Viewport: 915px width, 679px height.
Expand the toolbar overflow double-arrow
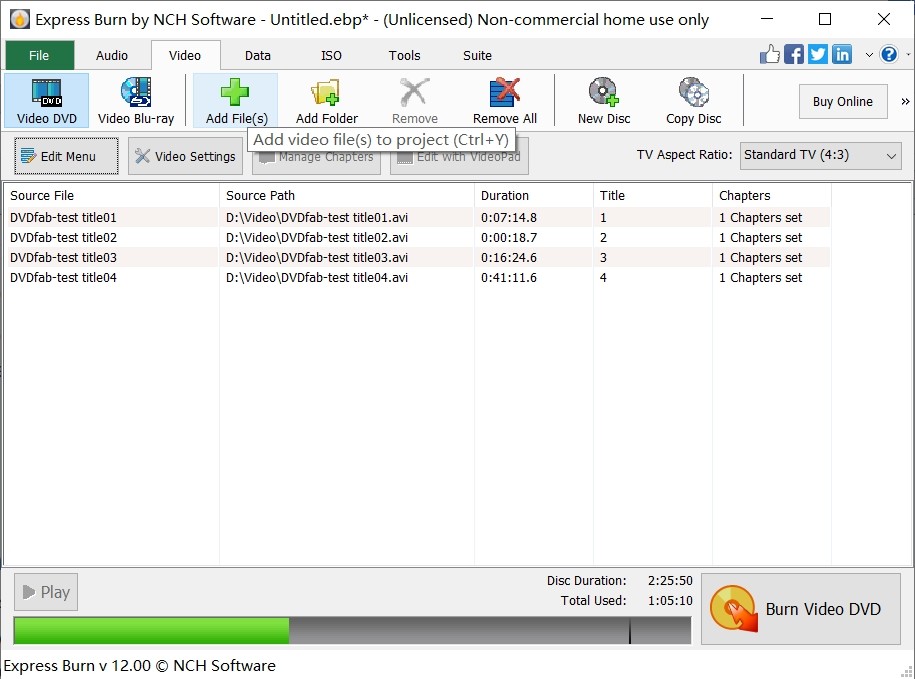[x=904, y=101]
